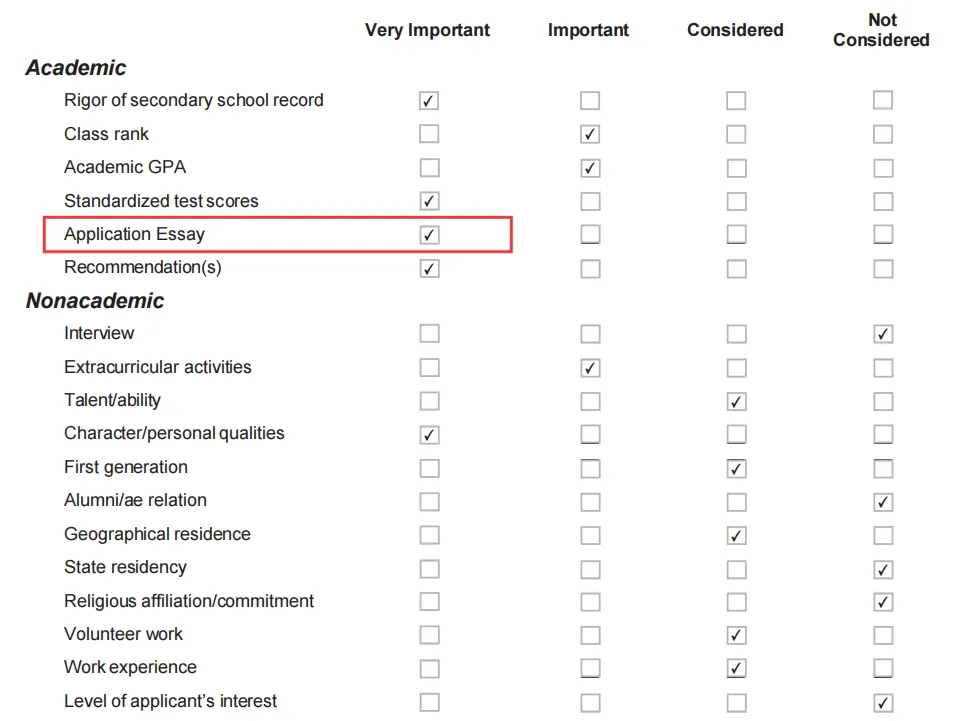The width and height of the screenshot is (966, 721).
Task: Tick Important box for Rigor of secondary school record
Action: click(590, 100)
